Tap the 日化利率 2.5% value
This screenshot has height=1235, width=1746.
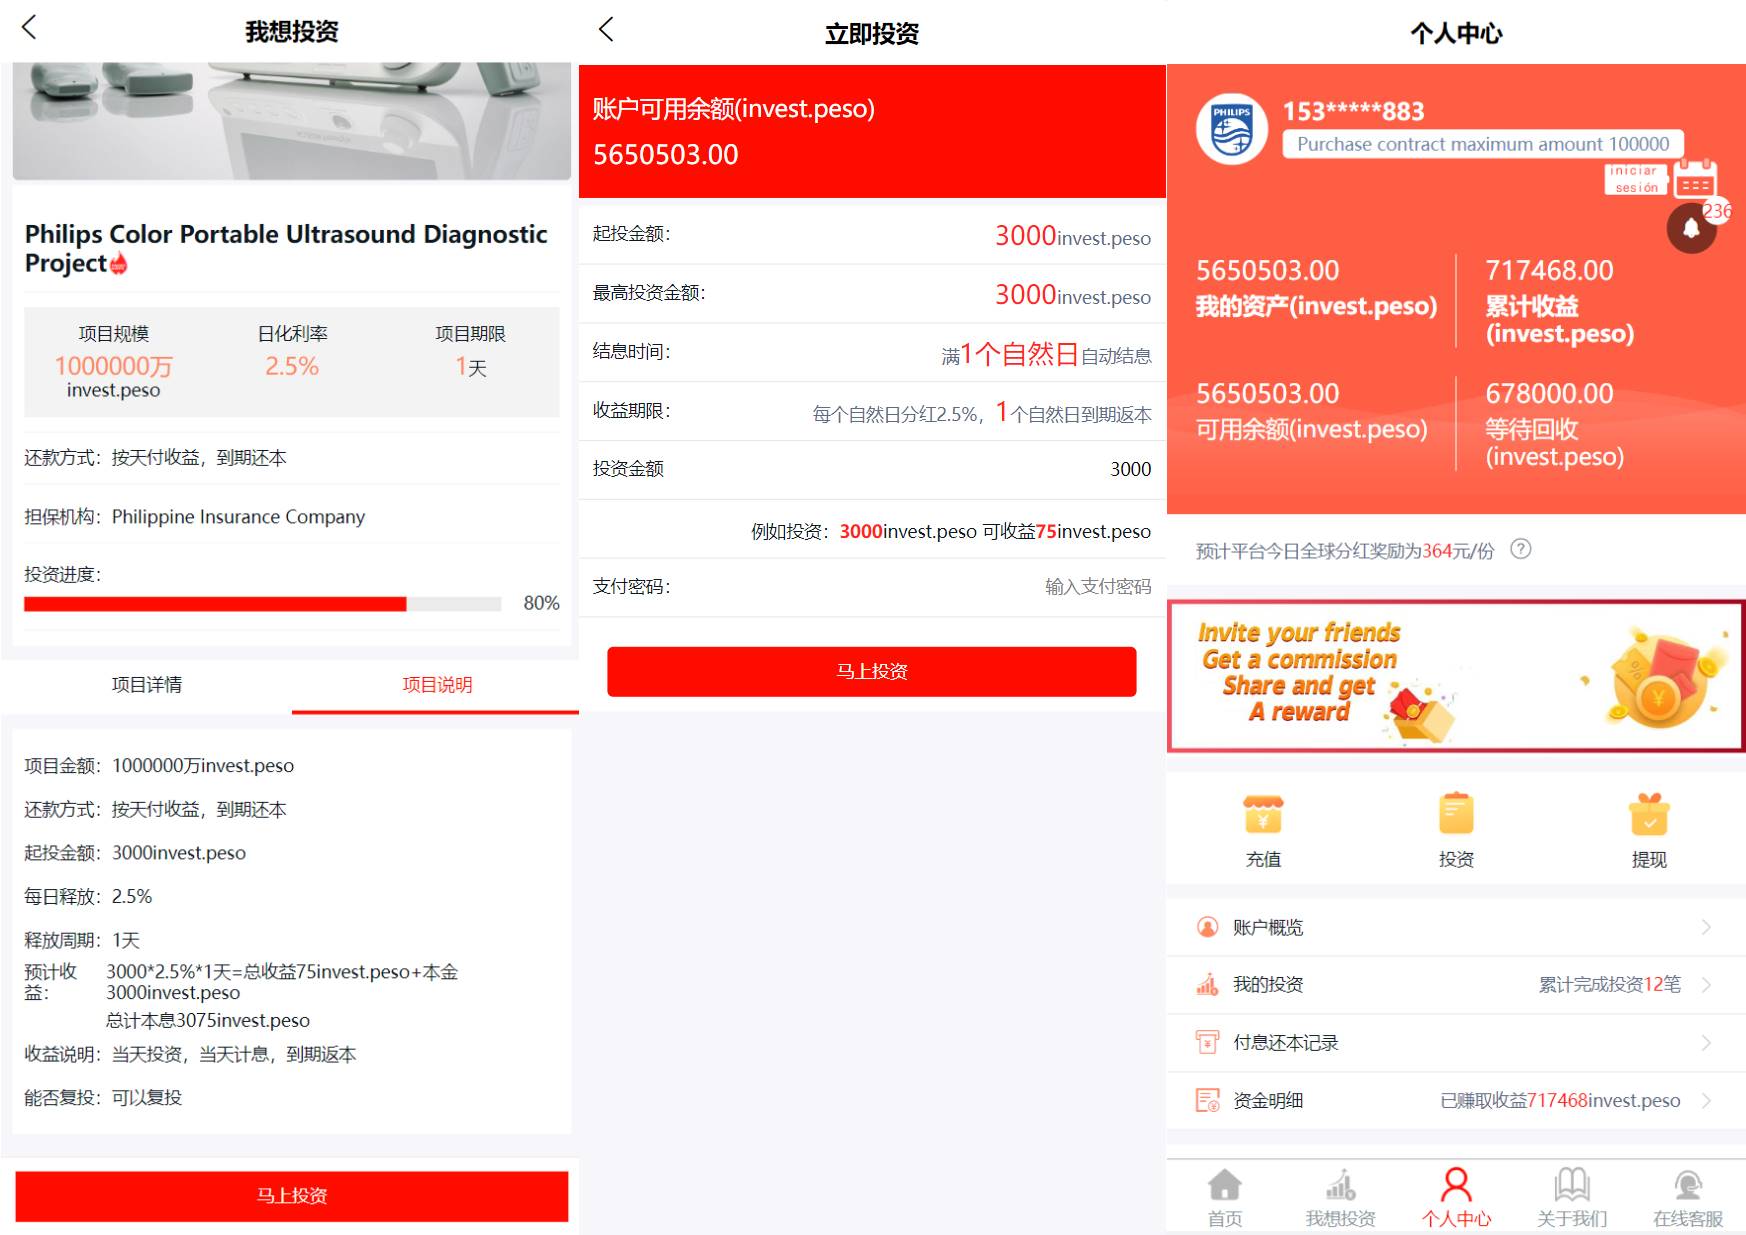click(x=292, y=367)
